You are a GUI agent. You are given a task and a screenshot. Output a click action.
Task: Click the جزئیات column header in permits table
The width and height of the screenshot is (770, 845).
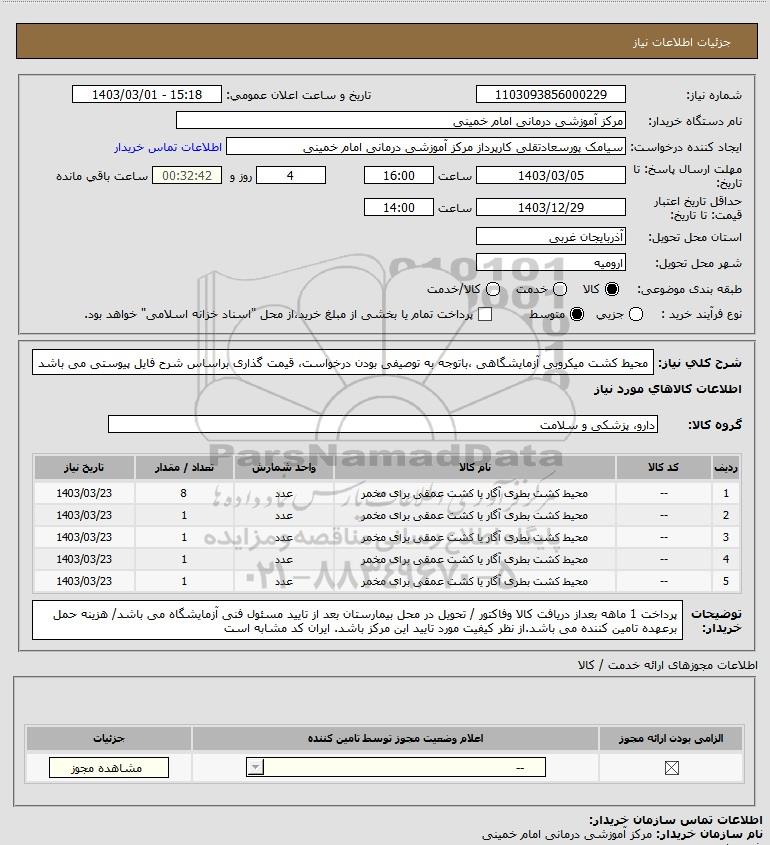coord(109,738)
